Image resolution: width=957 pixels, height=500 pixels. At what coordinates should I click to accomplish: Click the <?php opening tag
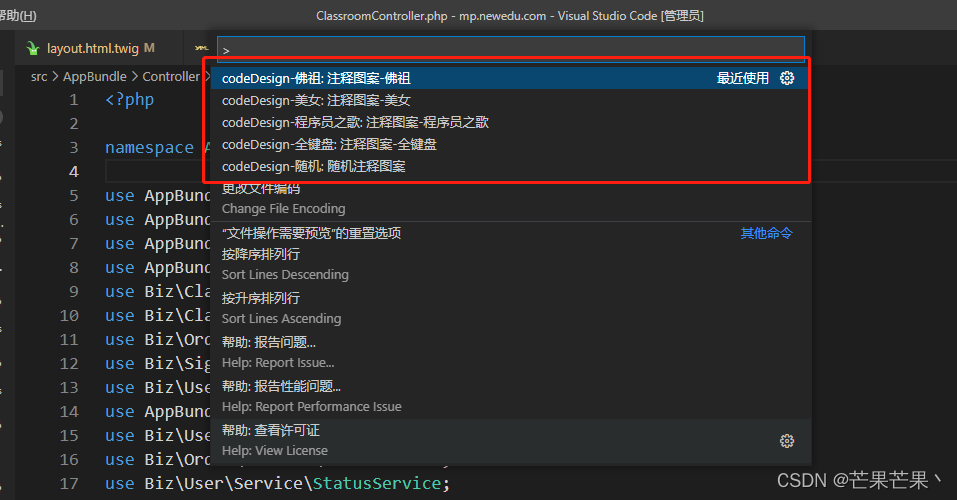(x=129, y=100)
